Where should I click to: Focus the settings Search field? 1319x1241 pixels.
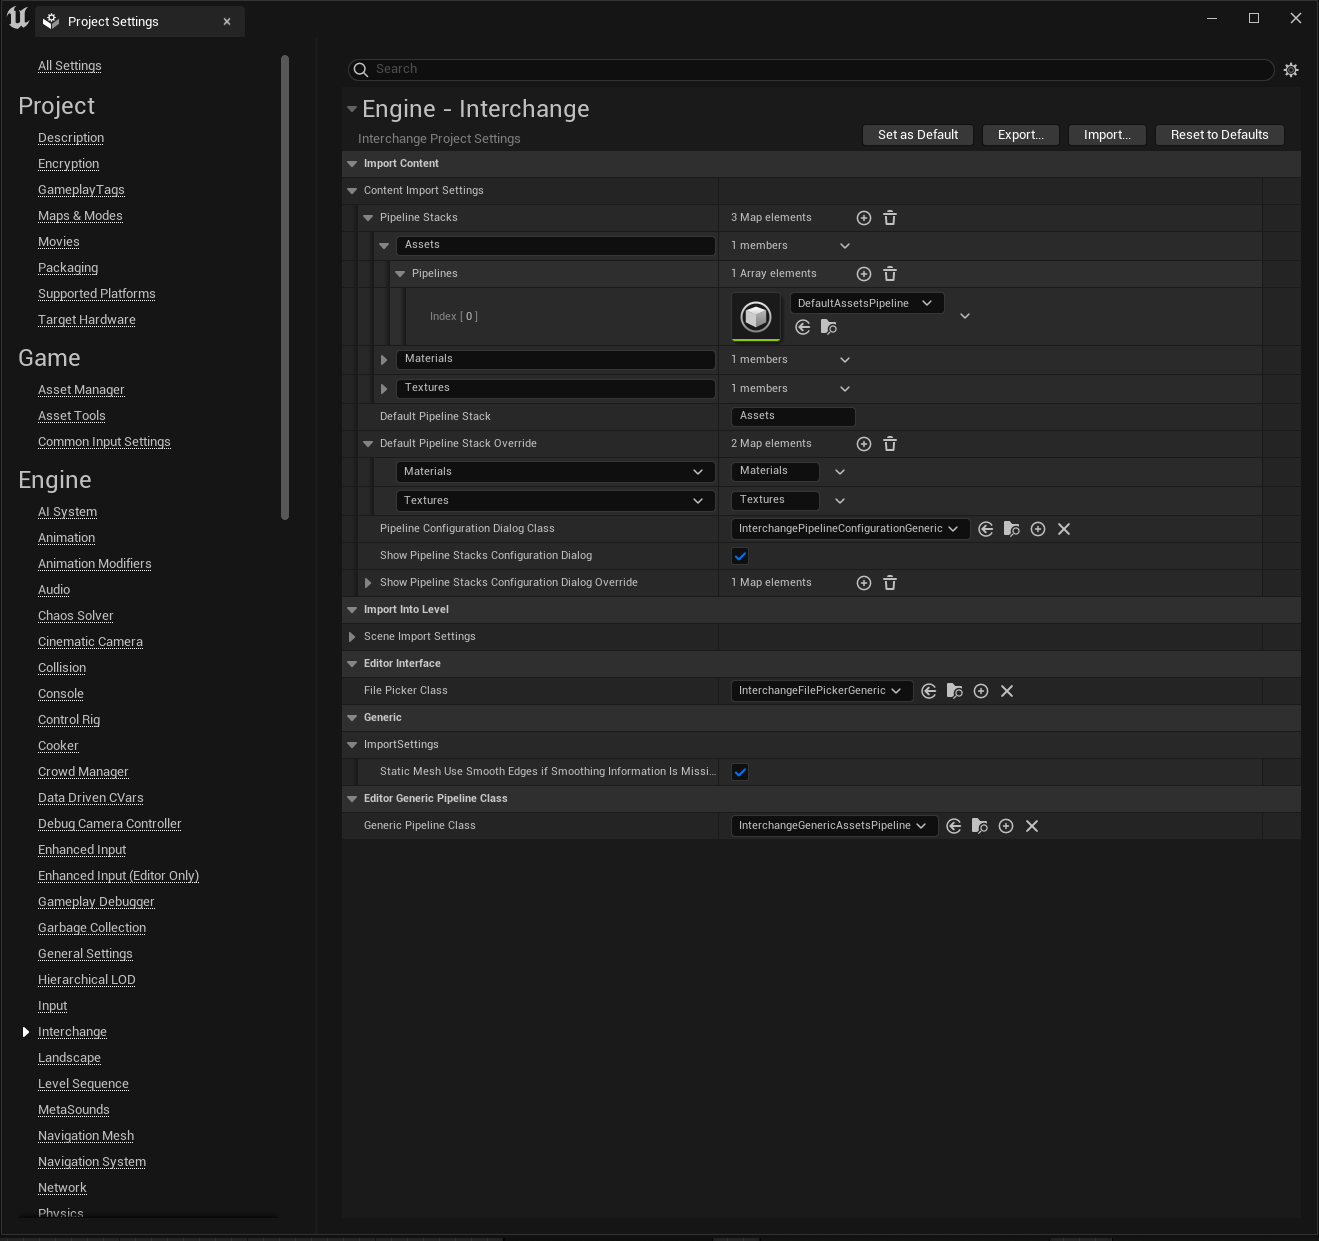(811, 70)
